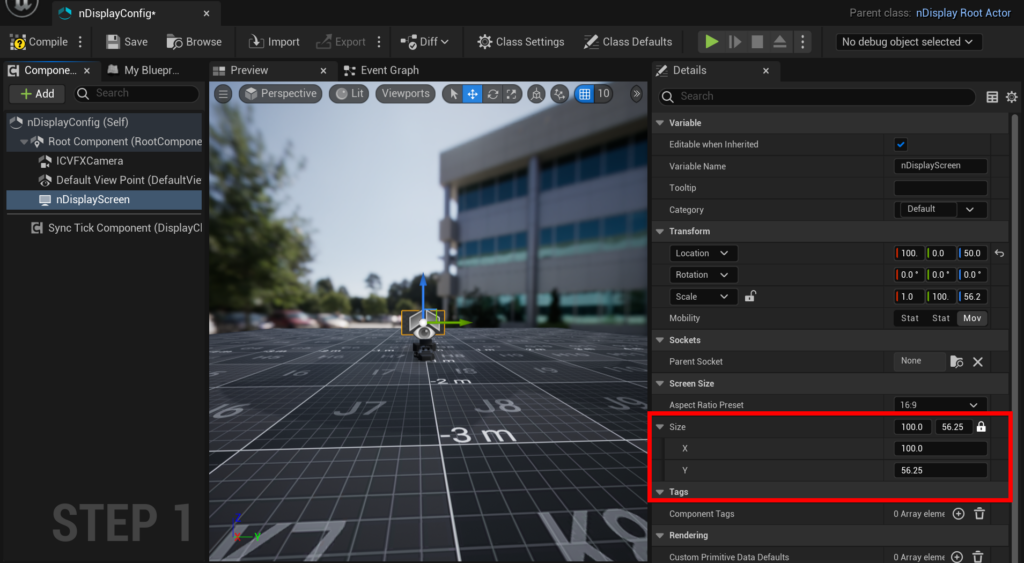1024x563 pixels.
Task: Add a Component Tags array element
Action: point(958,514)
